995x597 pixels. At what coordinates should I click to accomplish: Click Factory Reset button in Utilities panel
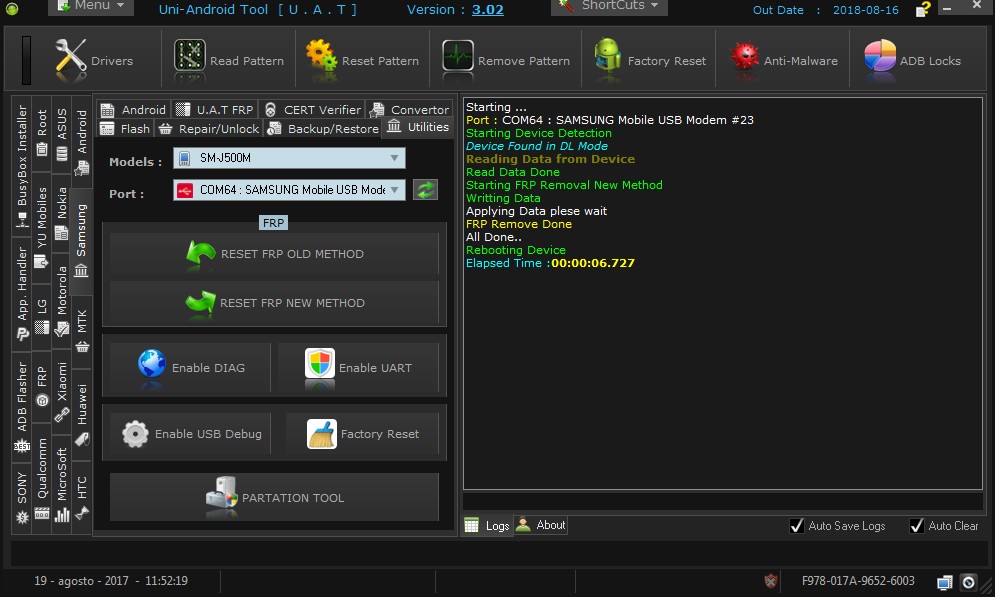coord(362,434)
